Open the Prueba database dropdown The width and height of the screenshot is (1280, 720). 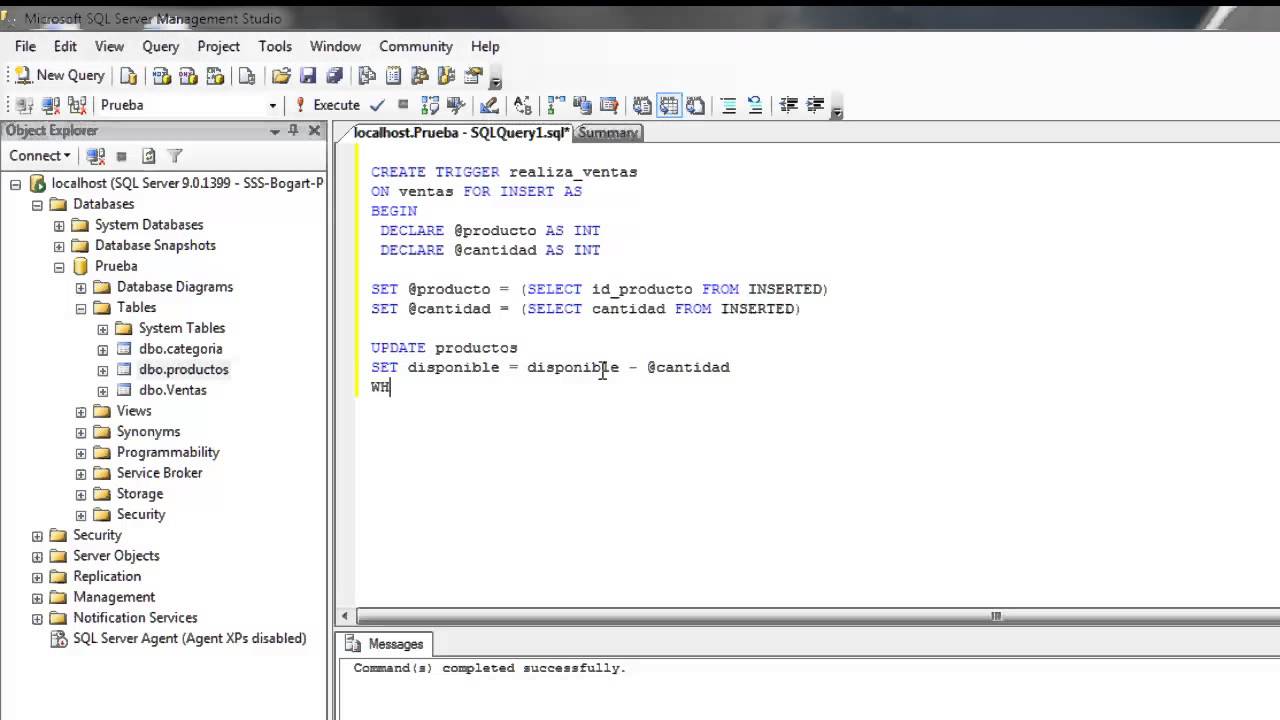point(187,105)
